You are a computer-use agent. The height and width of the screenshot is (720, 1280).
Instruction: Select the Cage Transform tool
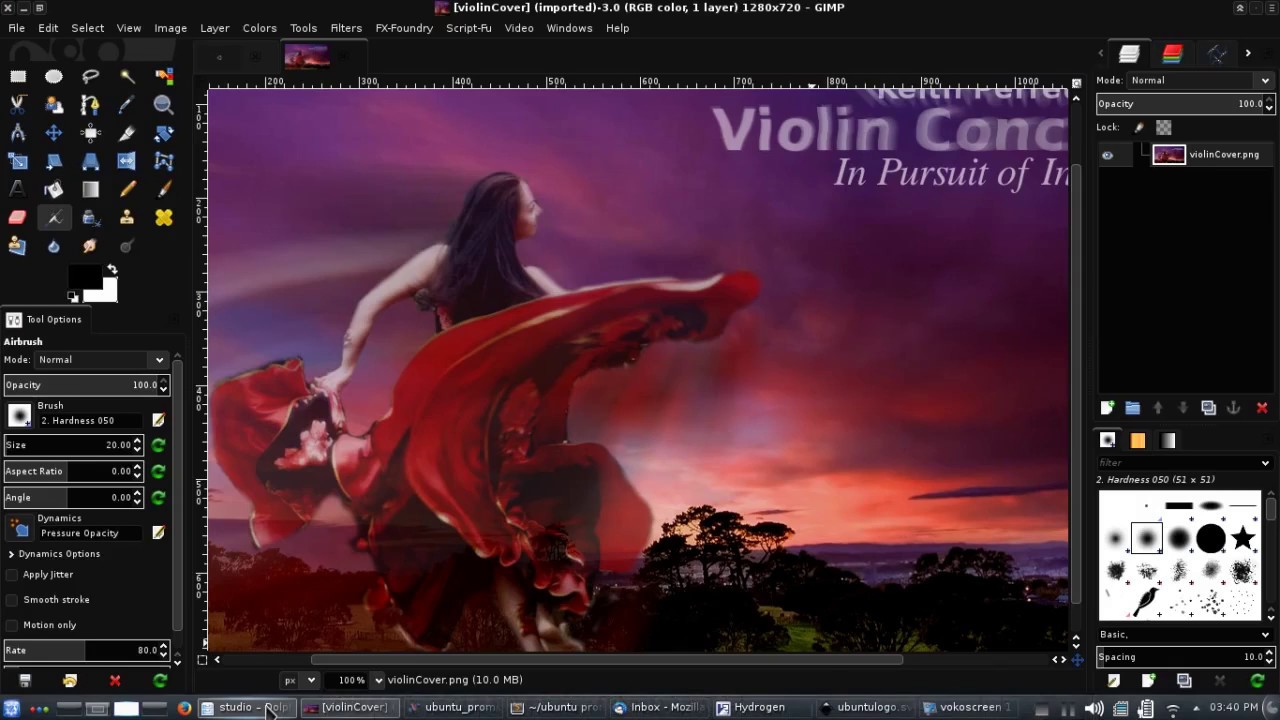[164, 161]
